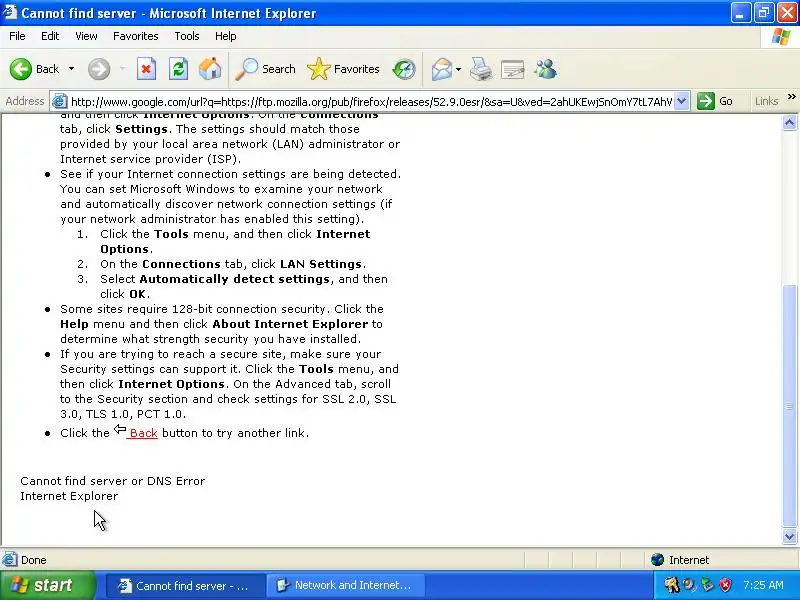Open the Messenger people icon
Viewport: 800px width, 600px height.
point(545,69)
